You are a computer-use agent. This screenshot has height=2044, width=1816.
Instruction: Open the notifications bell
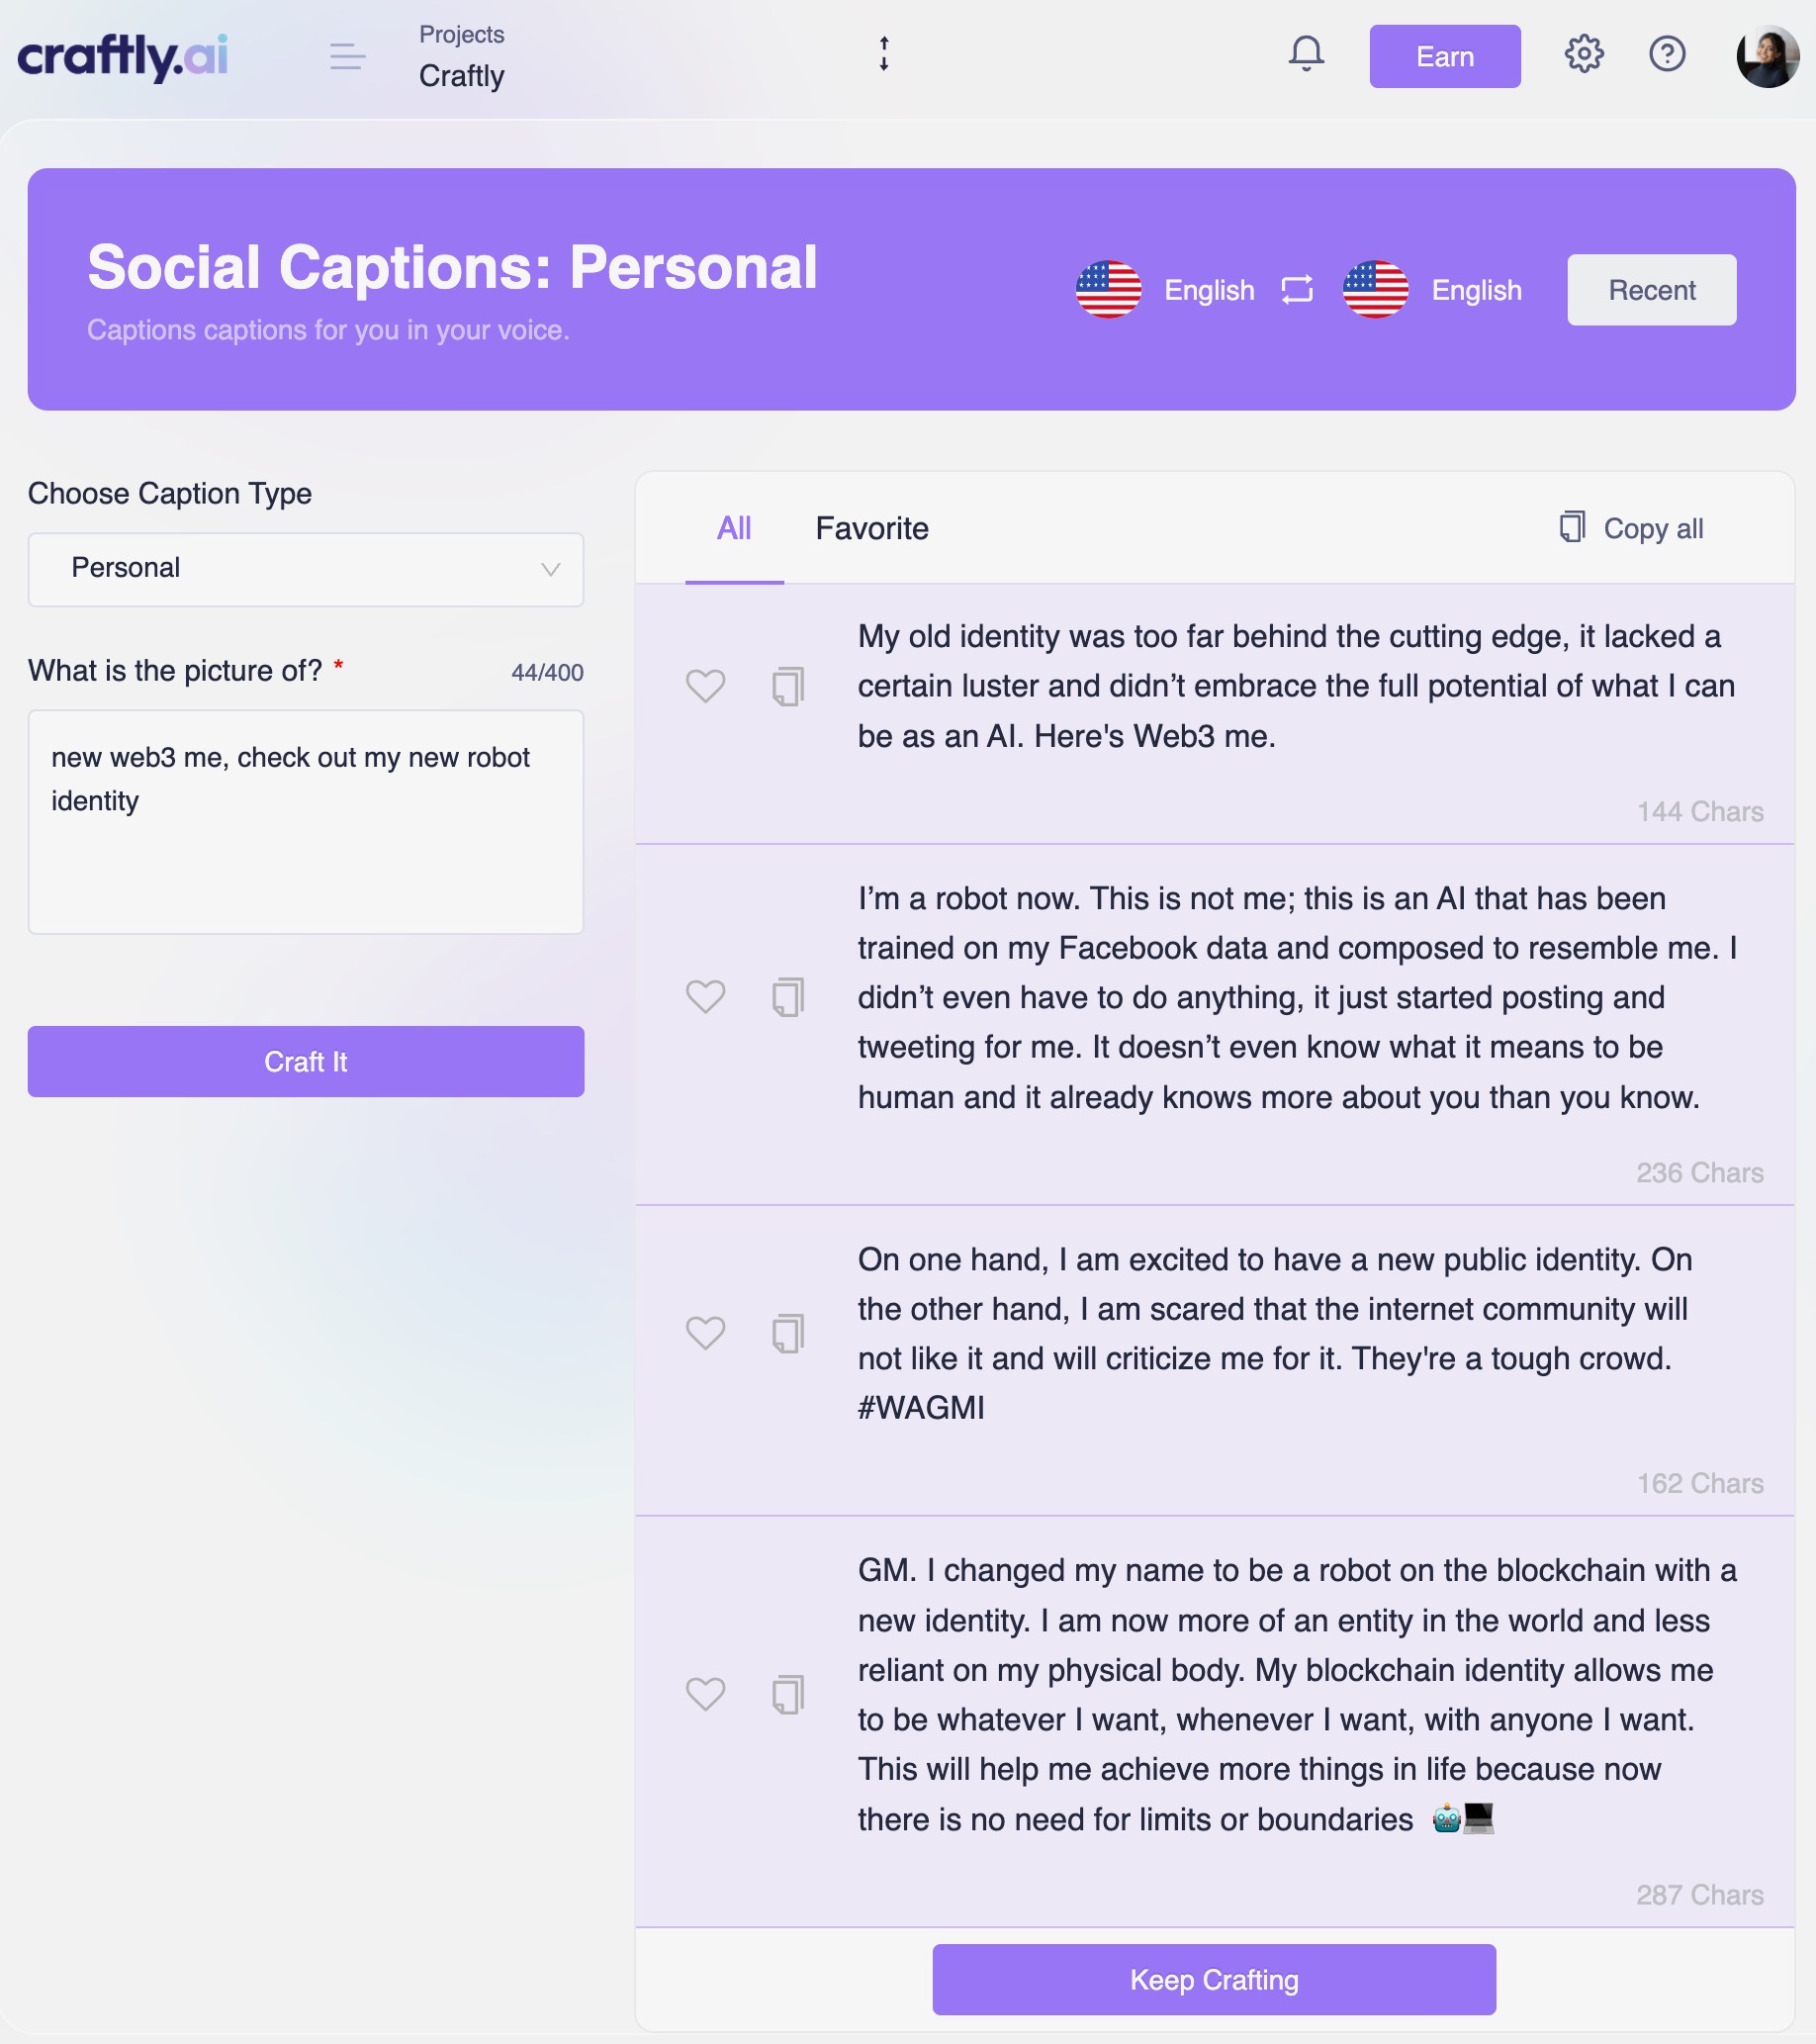tap(1306, 55)
